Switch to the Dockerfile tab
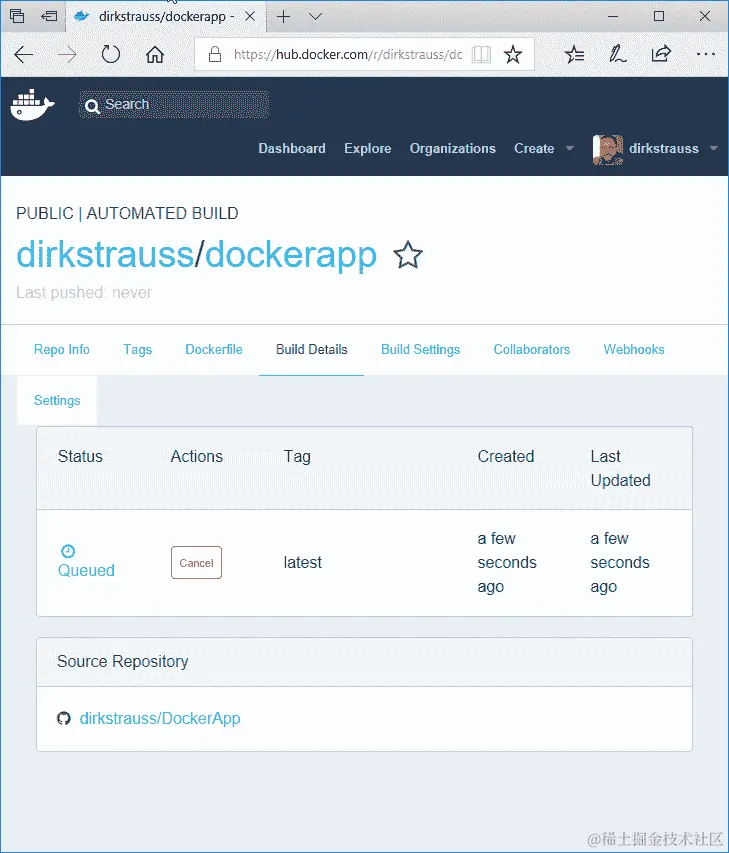 pyautogui.click(x=214, y=349)
